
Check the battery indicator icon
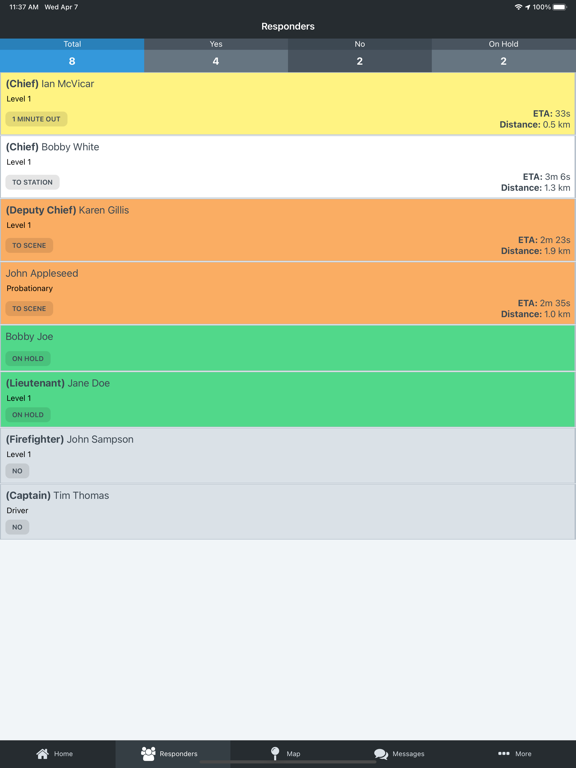click(560, 7)
